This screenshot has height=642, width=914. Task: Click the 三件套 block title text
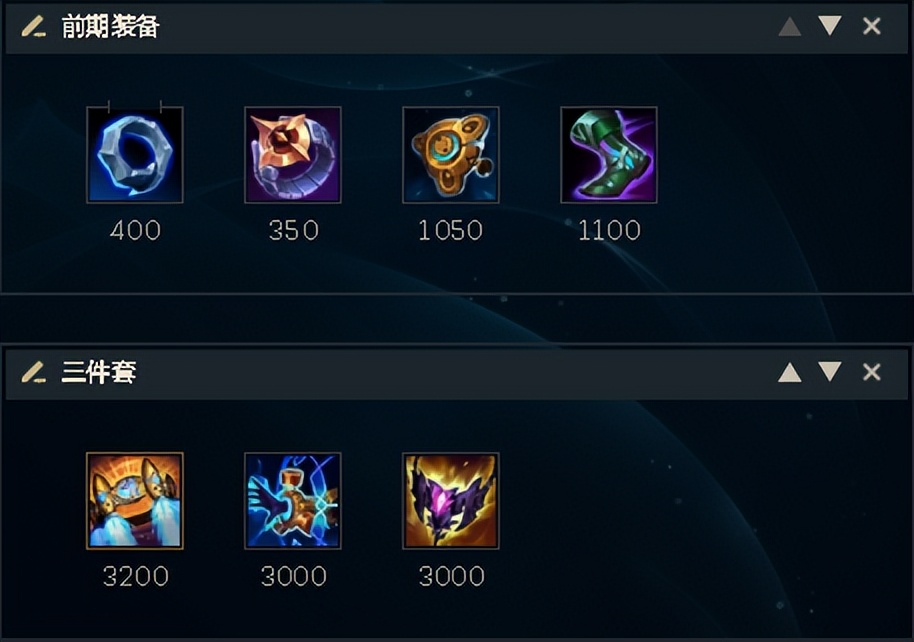pos(99,372)
